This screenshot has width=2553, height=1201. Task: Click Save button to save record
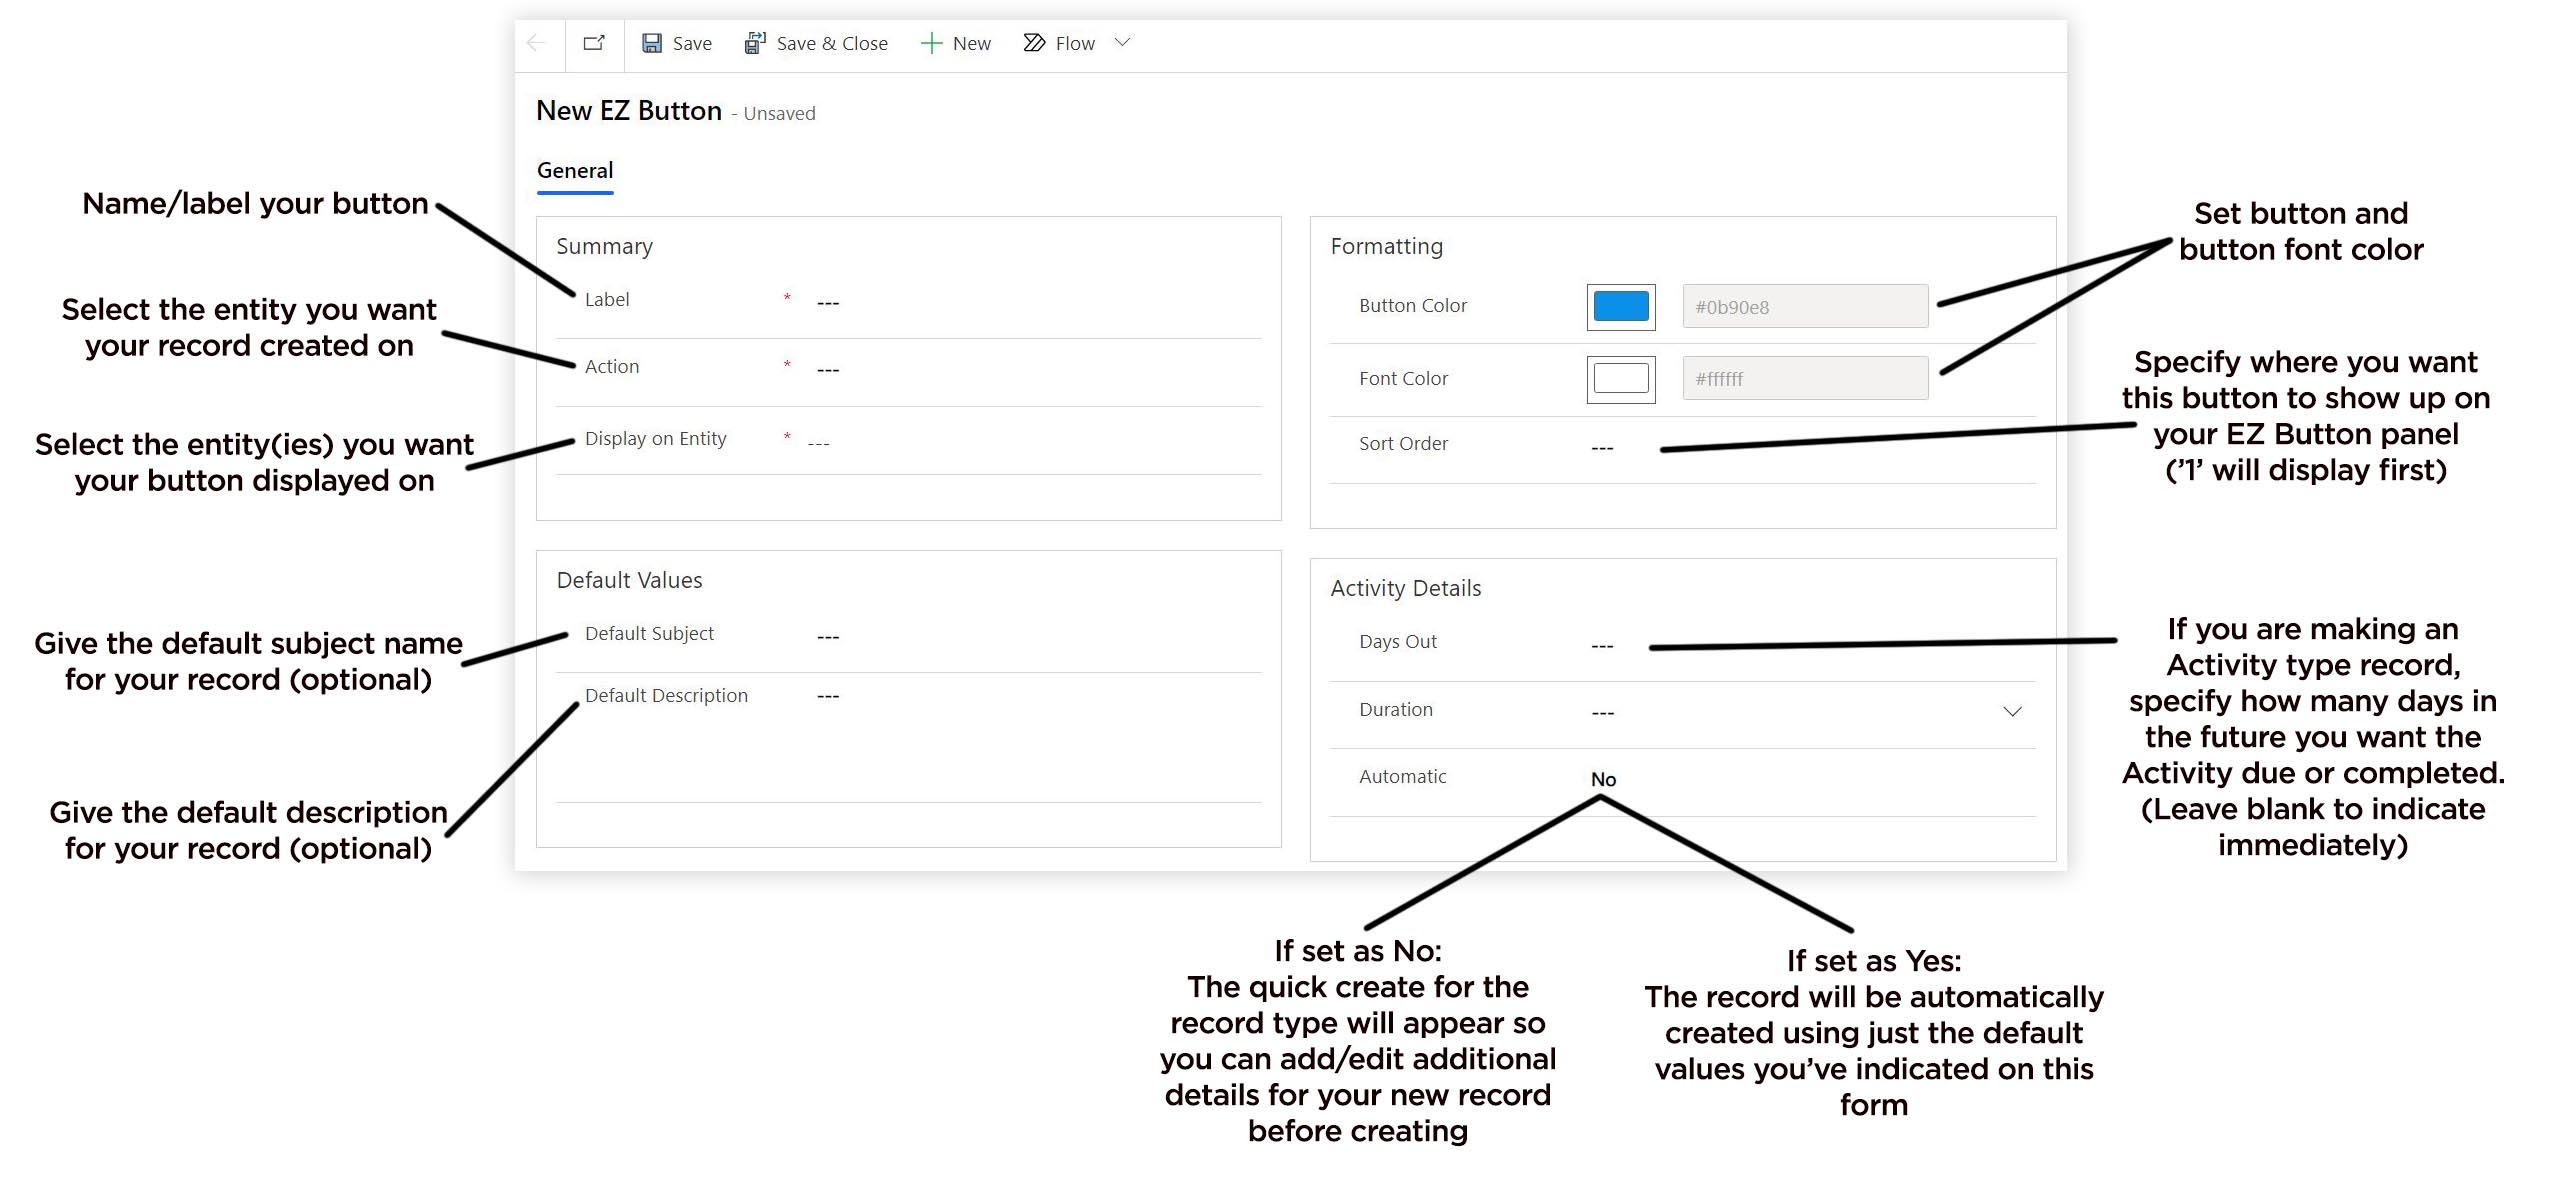[674, 42]
